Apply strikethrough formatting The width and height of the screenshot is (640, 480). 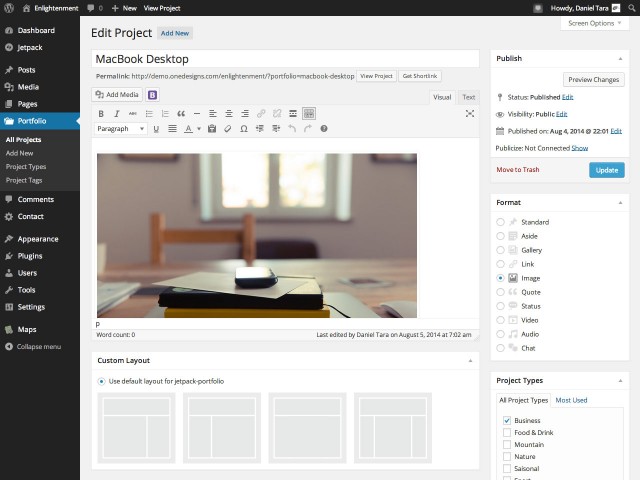133,114
